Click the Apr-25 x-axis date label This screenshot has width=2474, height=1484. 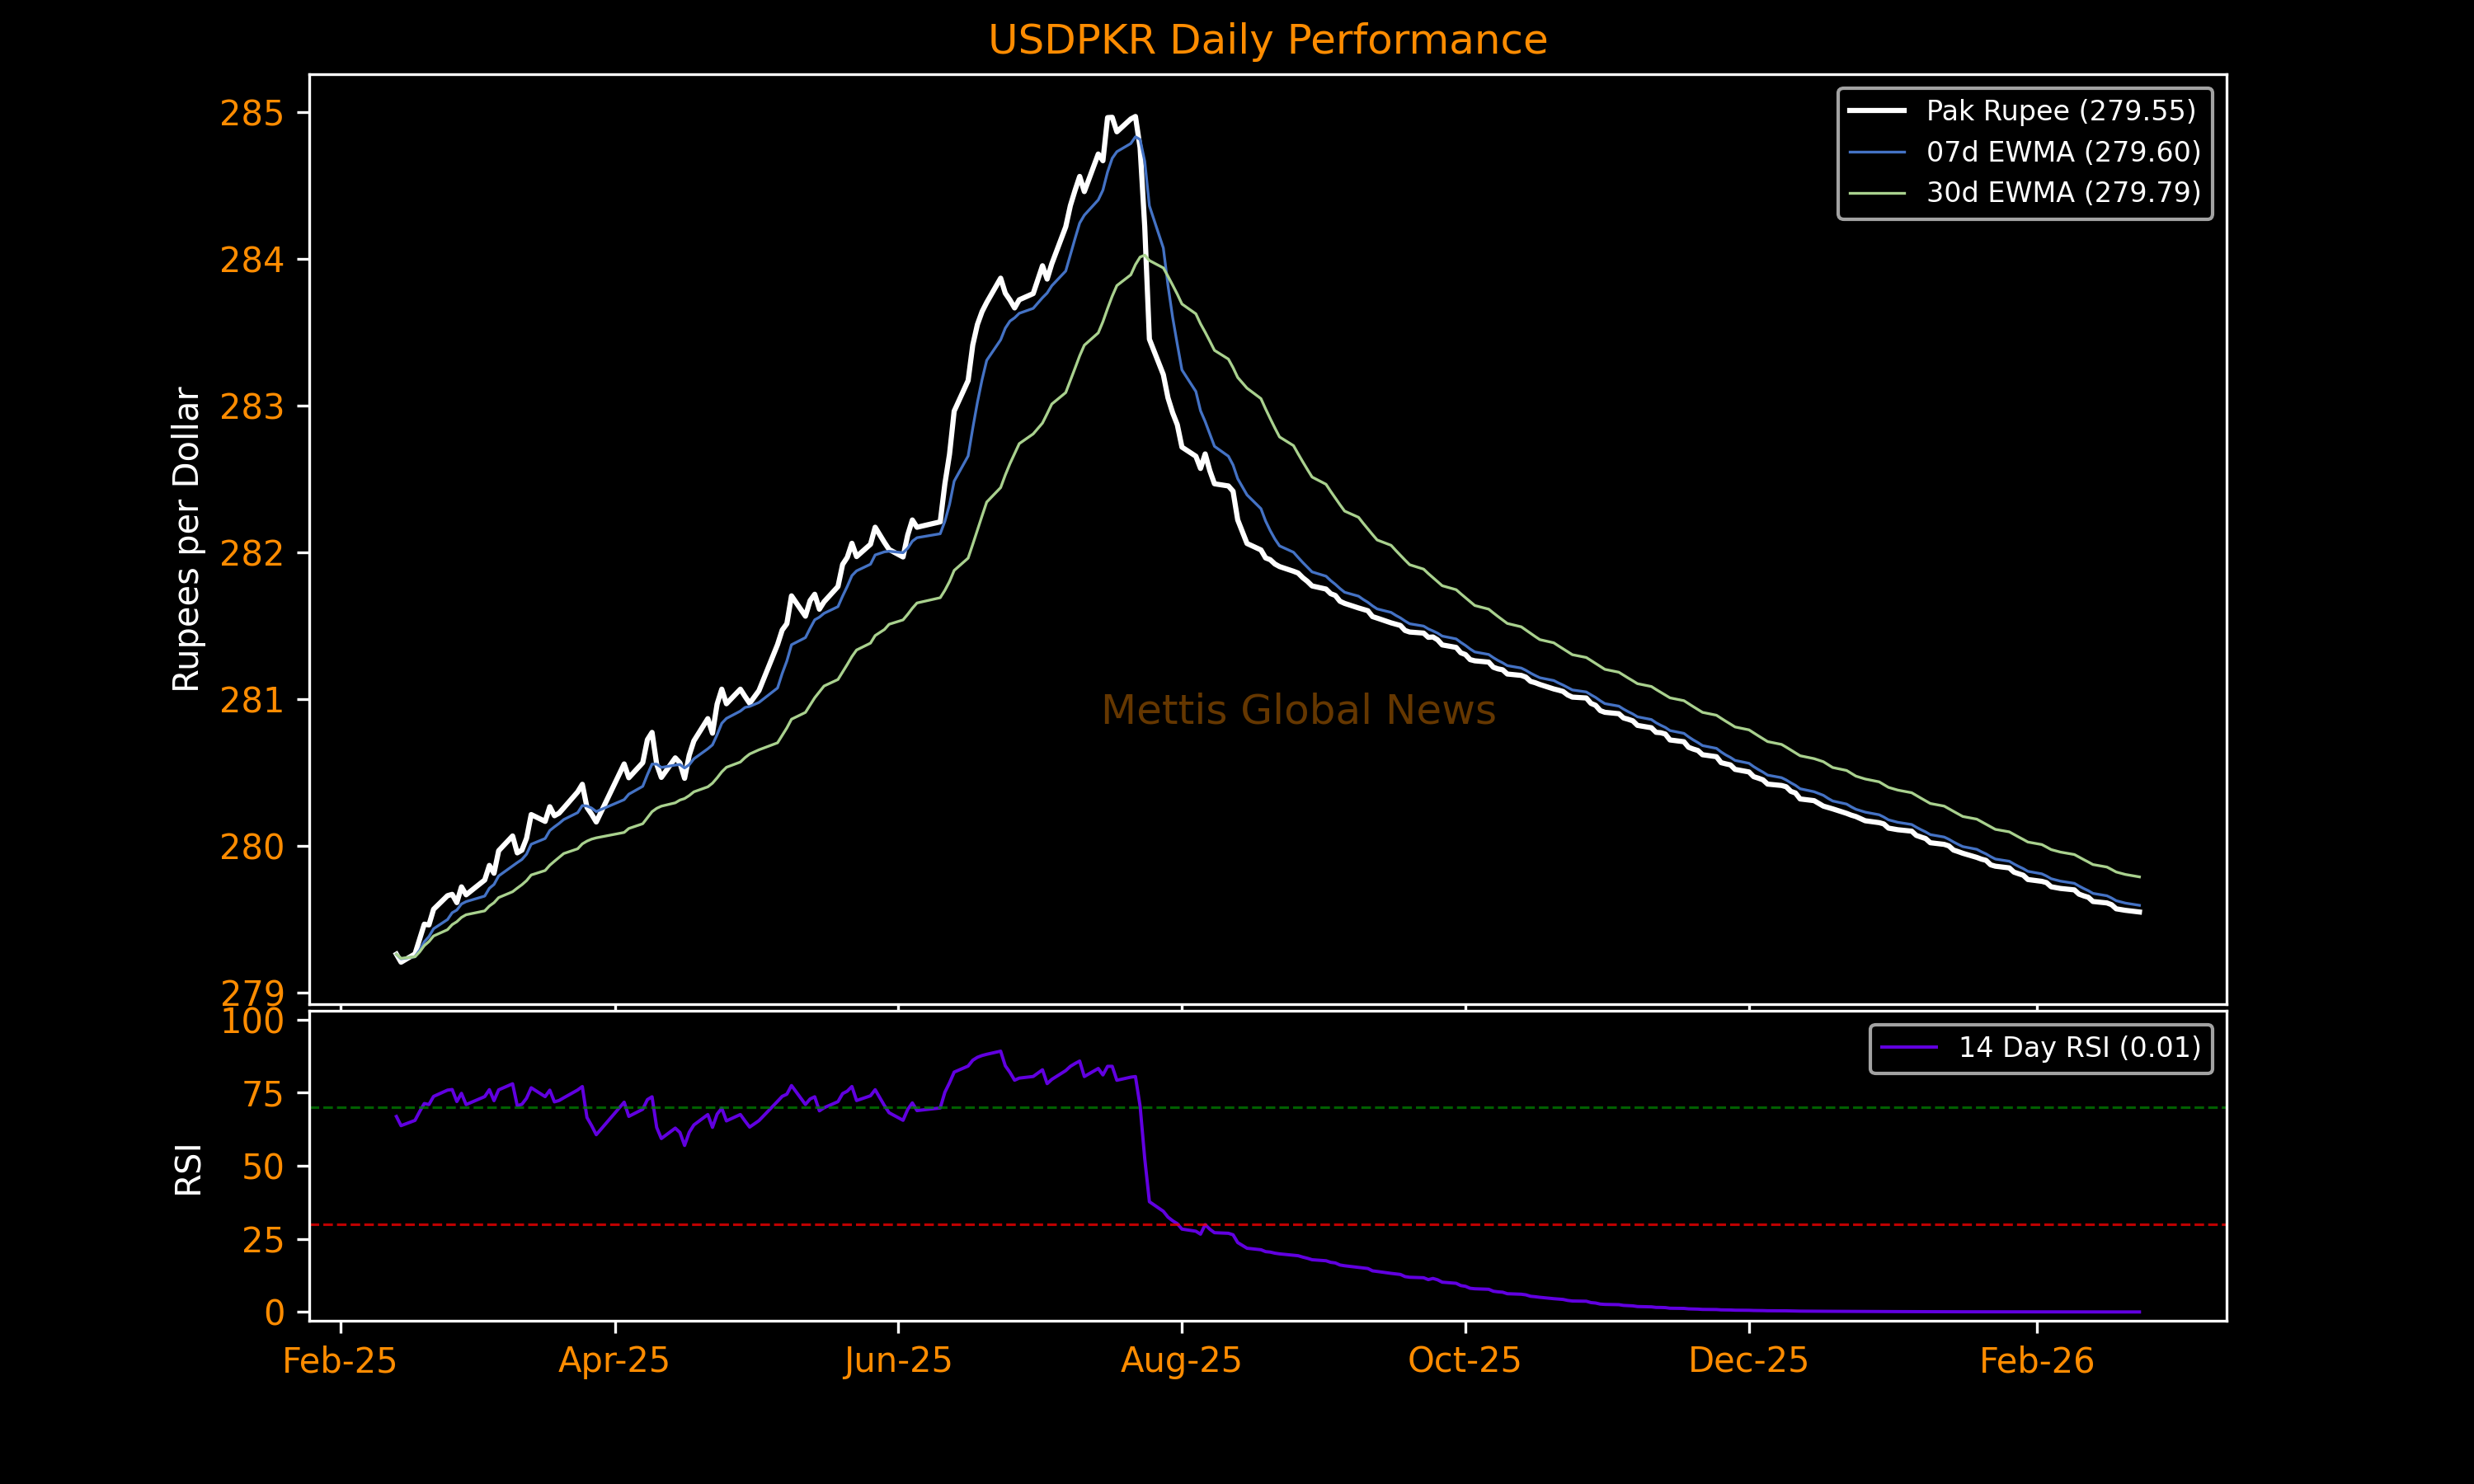coord(614,1361)
